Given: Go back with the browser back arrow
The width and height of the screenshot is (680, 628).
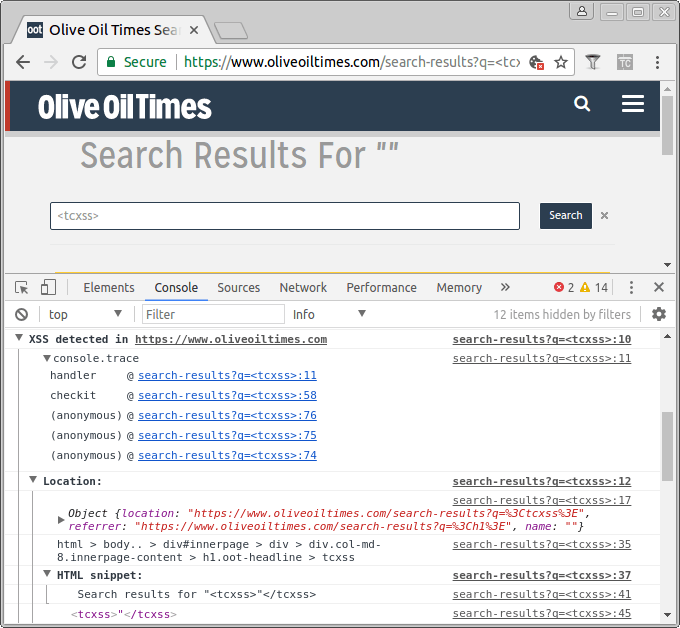Looking at the screenshot, I should [23, 62].
